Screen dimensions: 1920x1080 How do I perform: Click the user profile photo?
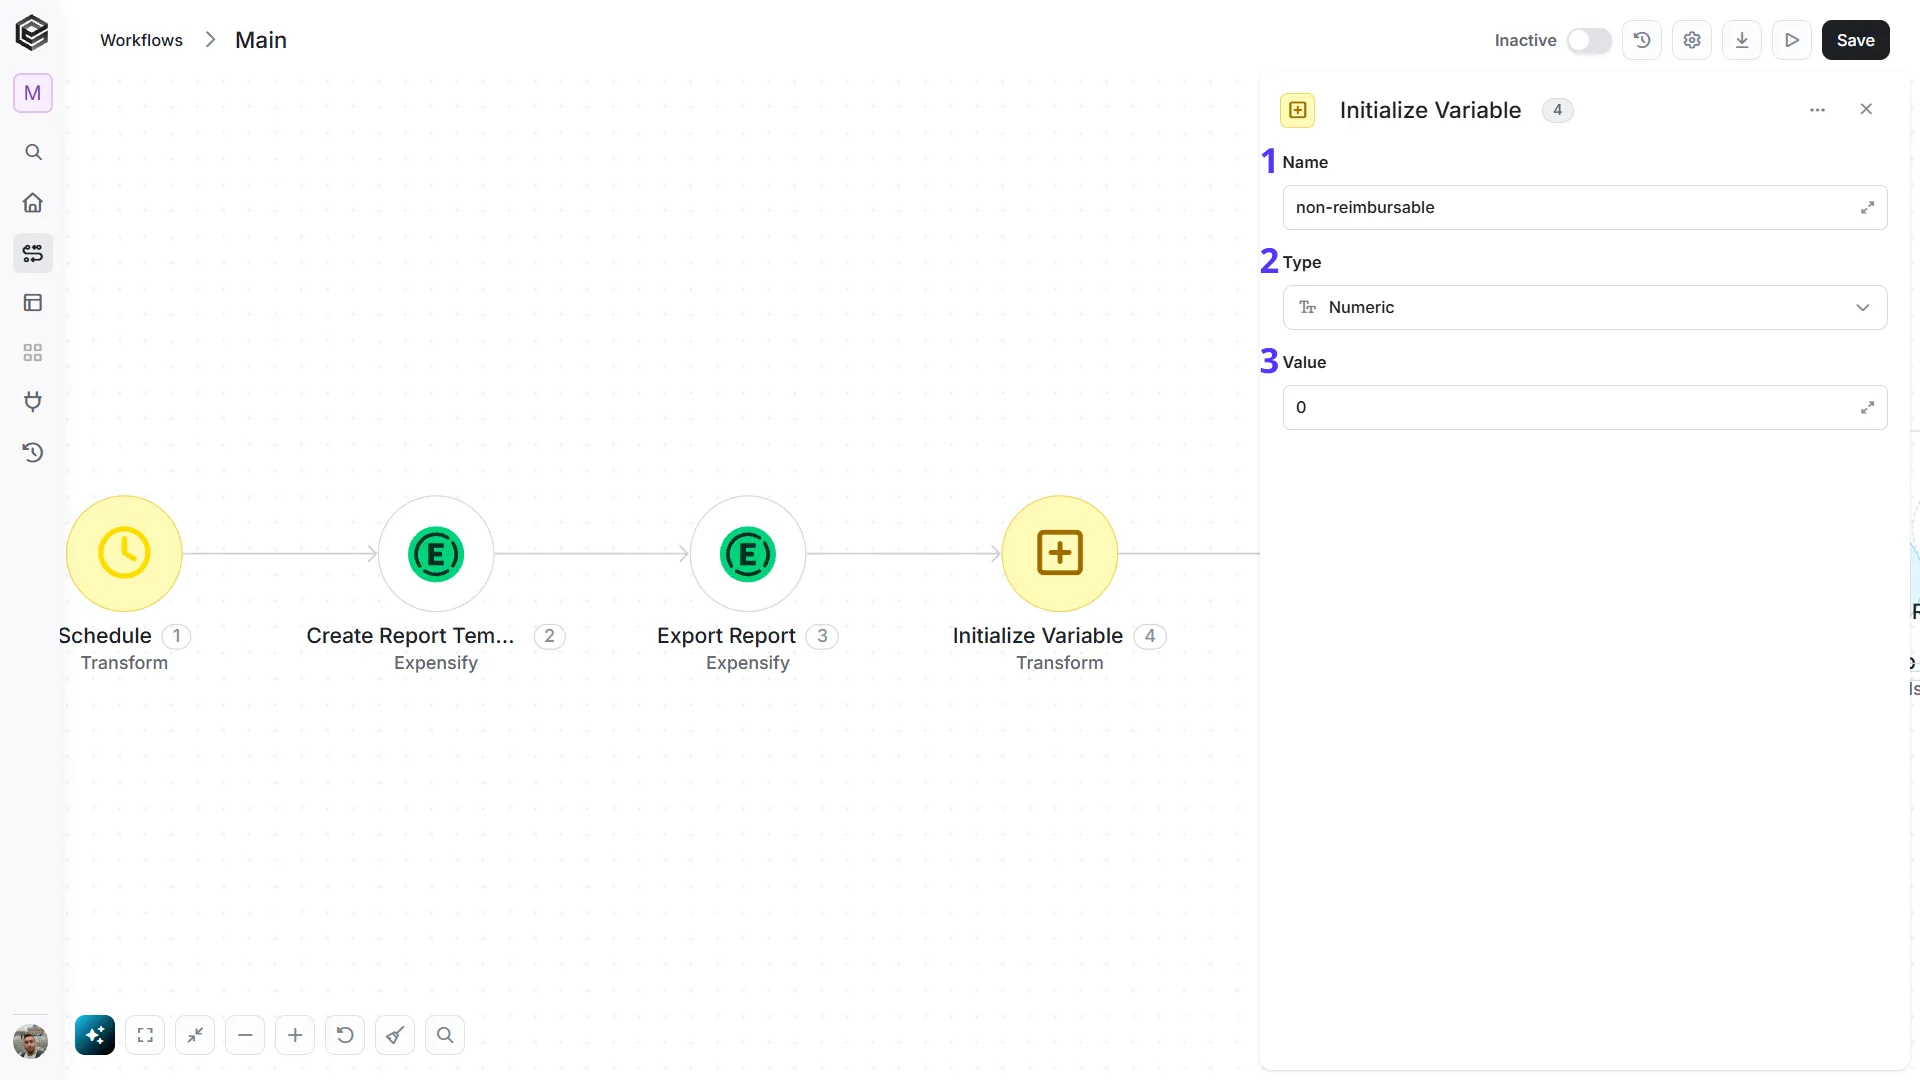(31, 1041)
